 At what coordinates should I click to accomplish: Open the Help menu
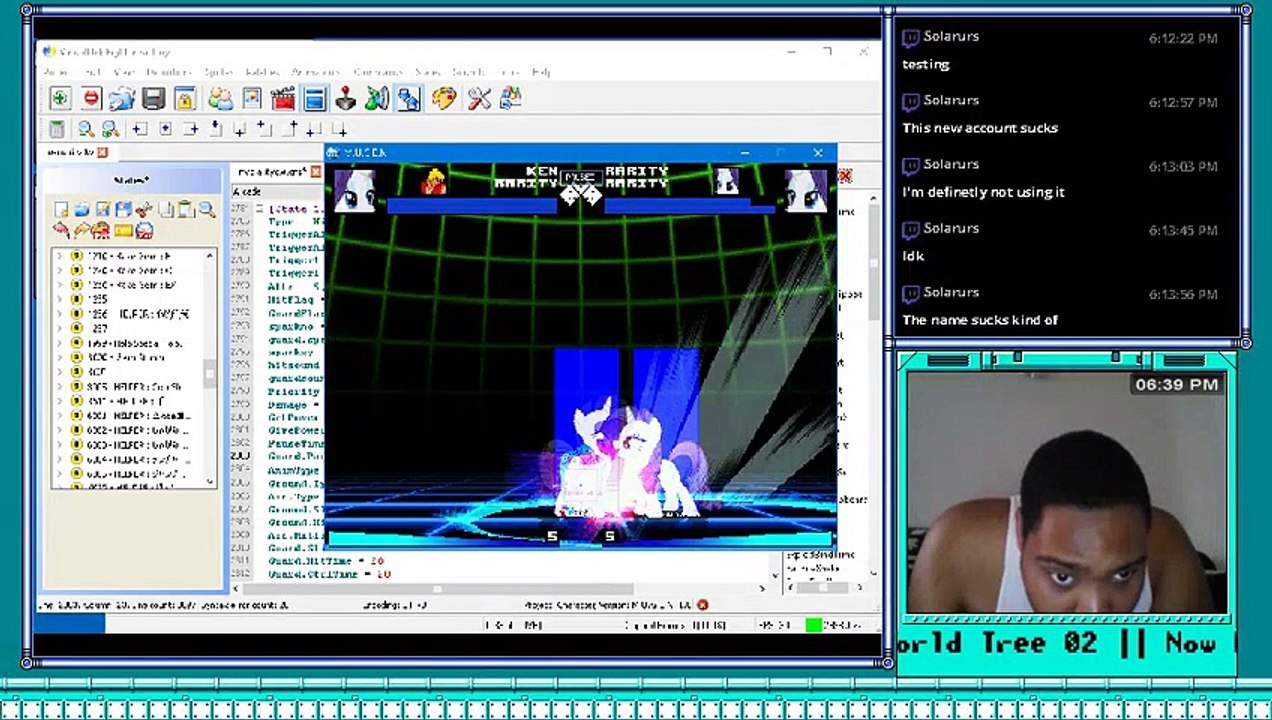(541, 72)
